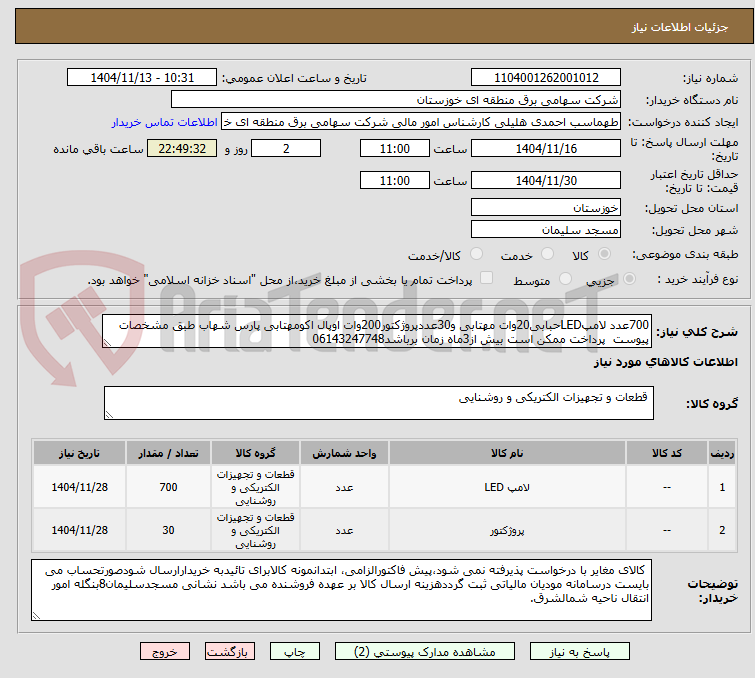Select the کالا/خدمت radio button

[476, 254]
